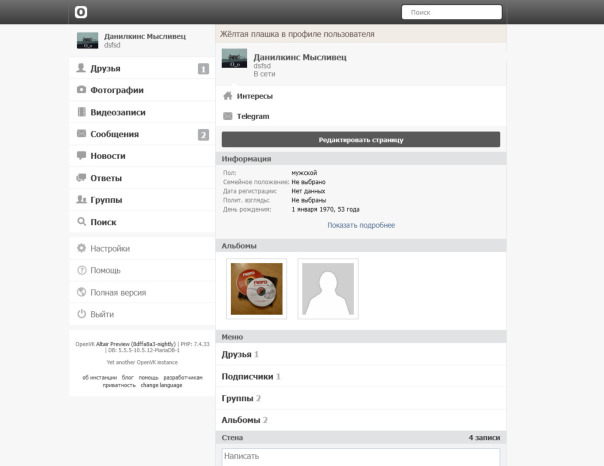Open Photos via camera icon

coord(81,90)
